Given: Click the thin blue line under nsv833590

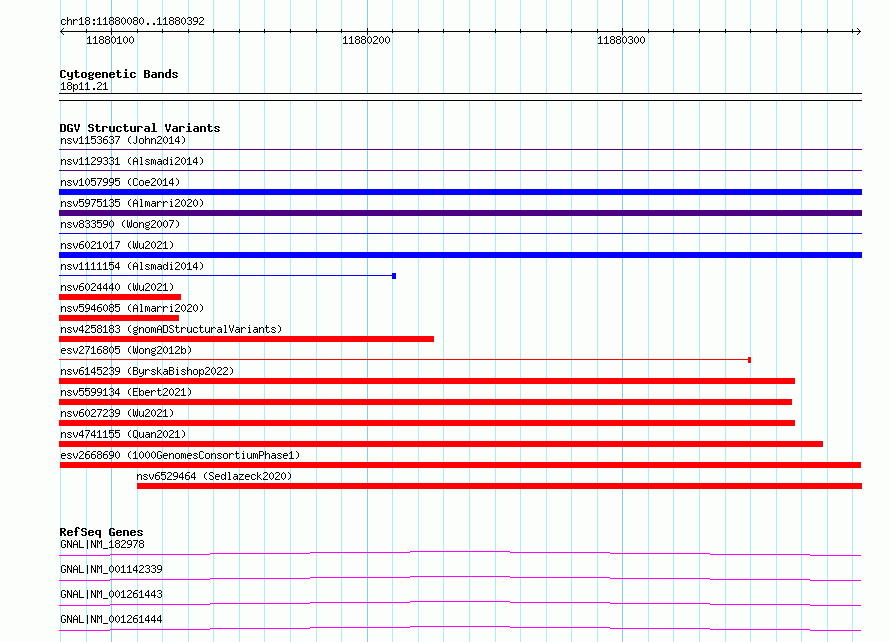Looking at the screenshot, I should pos(460,233).
